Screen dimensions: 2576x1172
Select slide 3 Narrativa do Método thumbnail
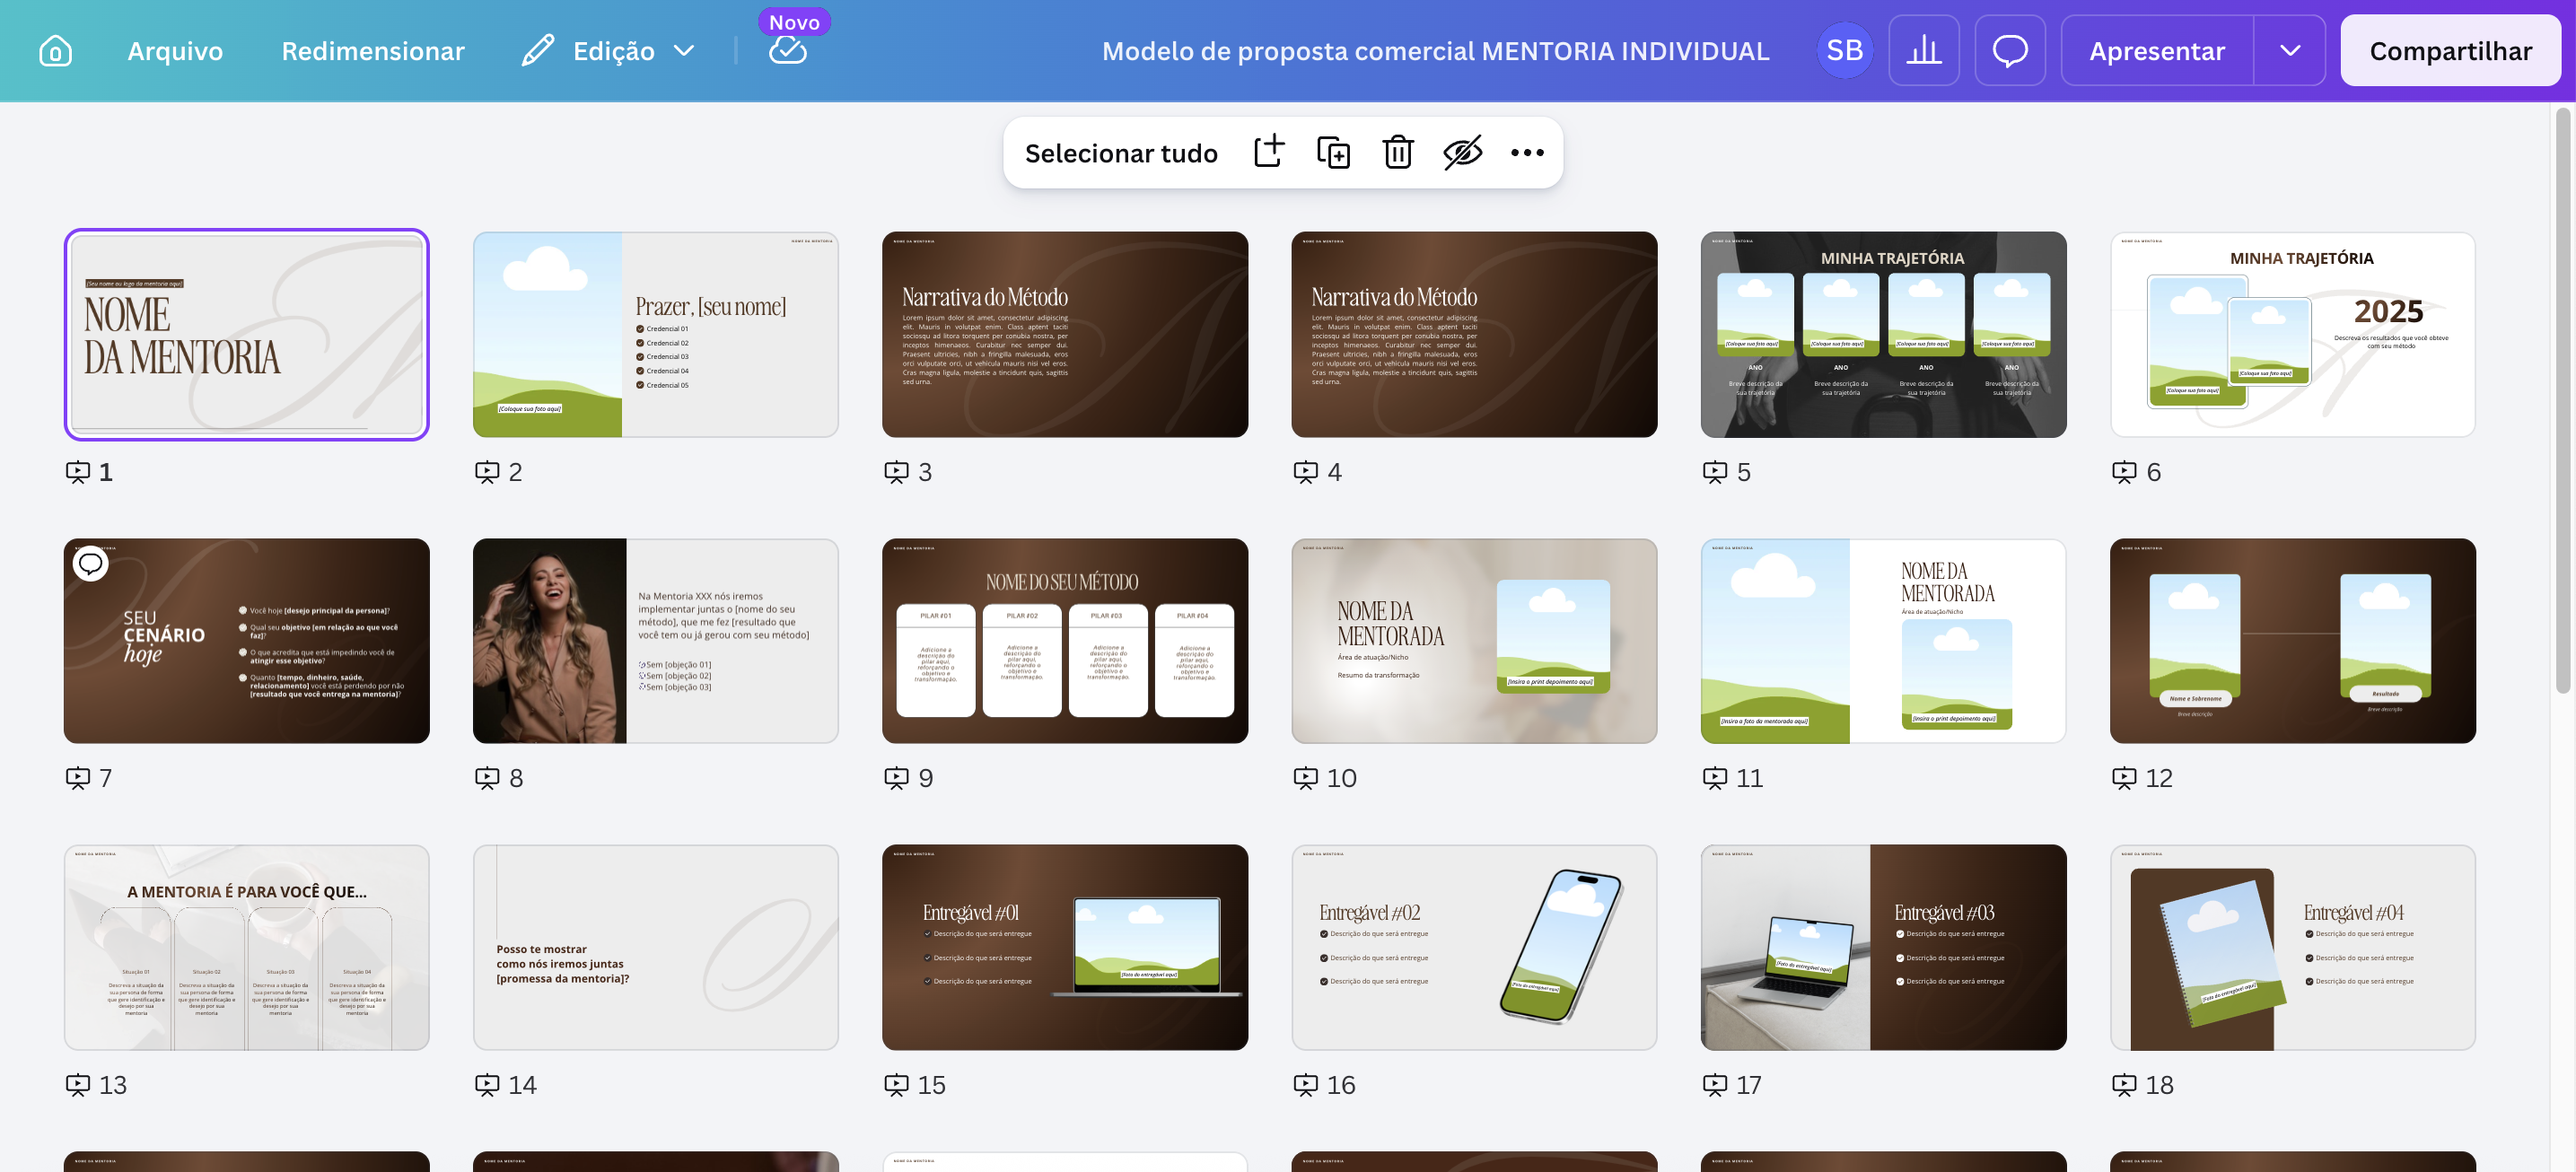coord(1065,334)
